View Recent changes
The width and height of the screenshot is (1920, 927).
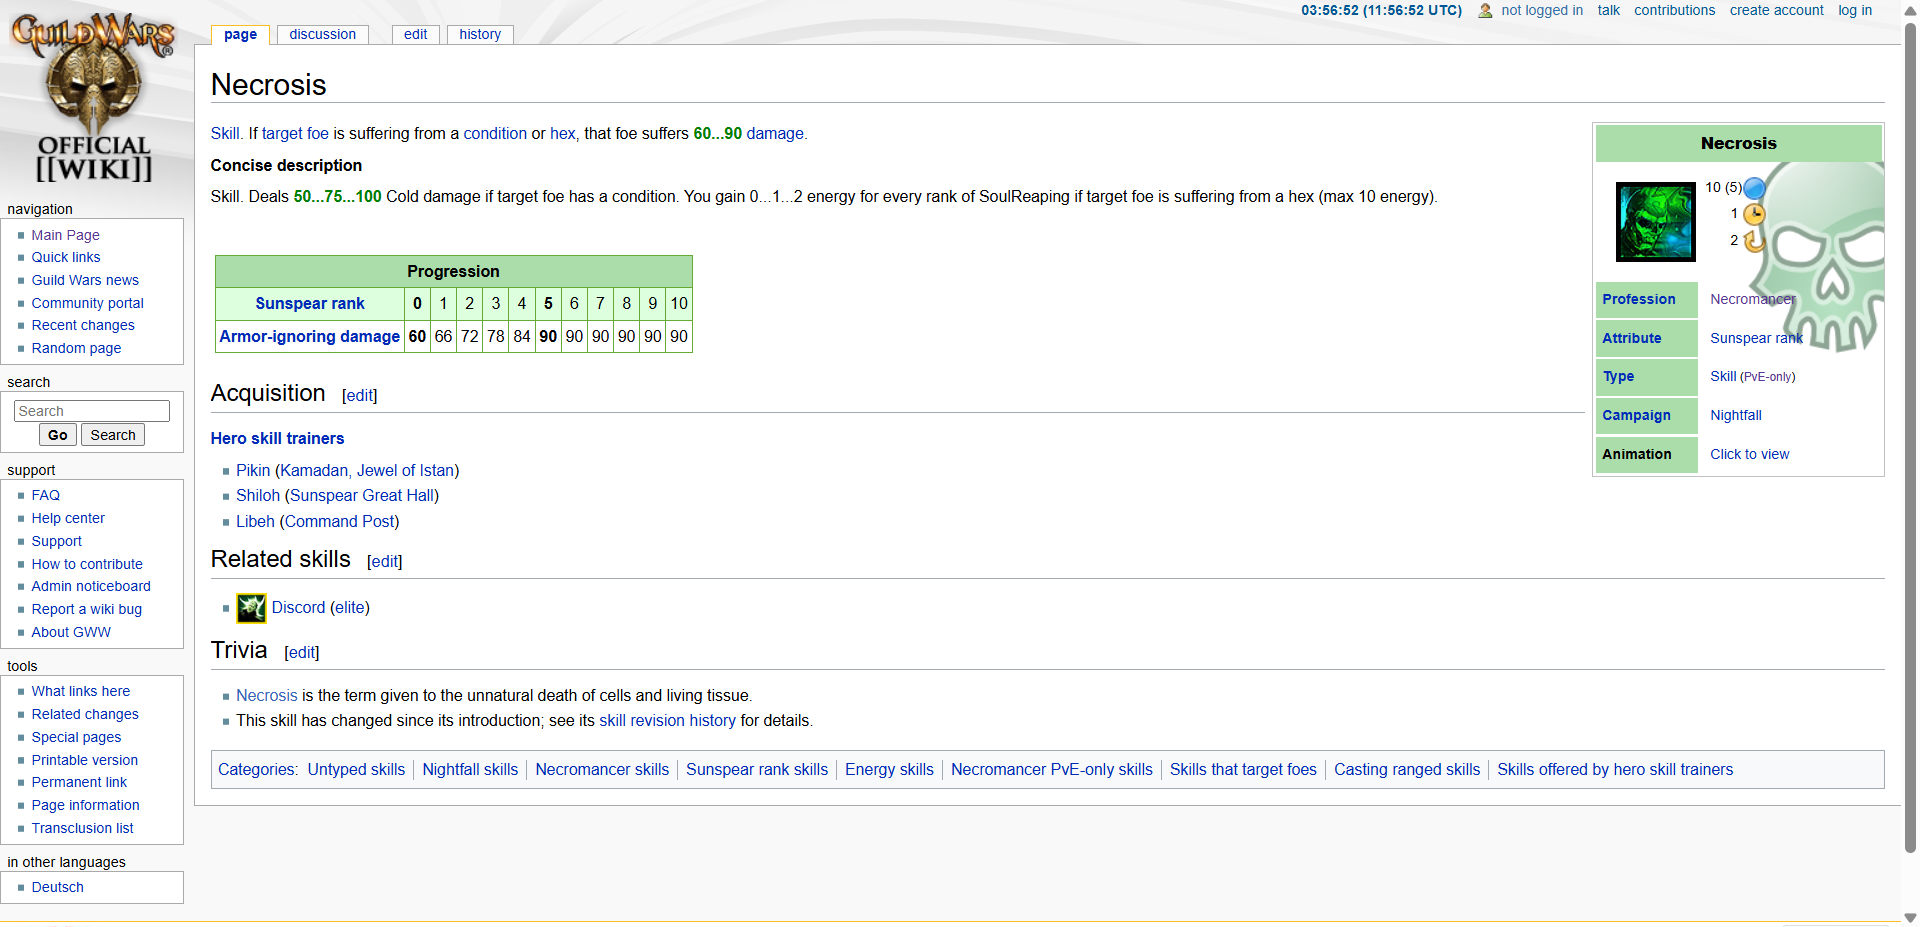point(83,325)
